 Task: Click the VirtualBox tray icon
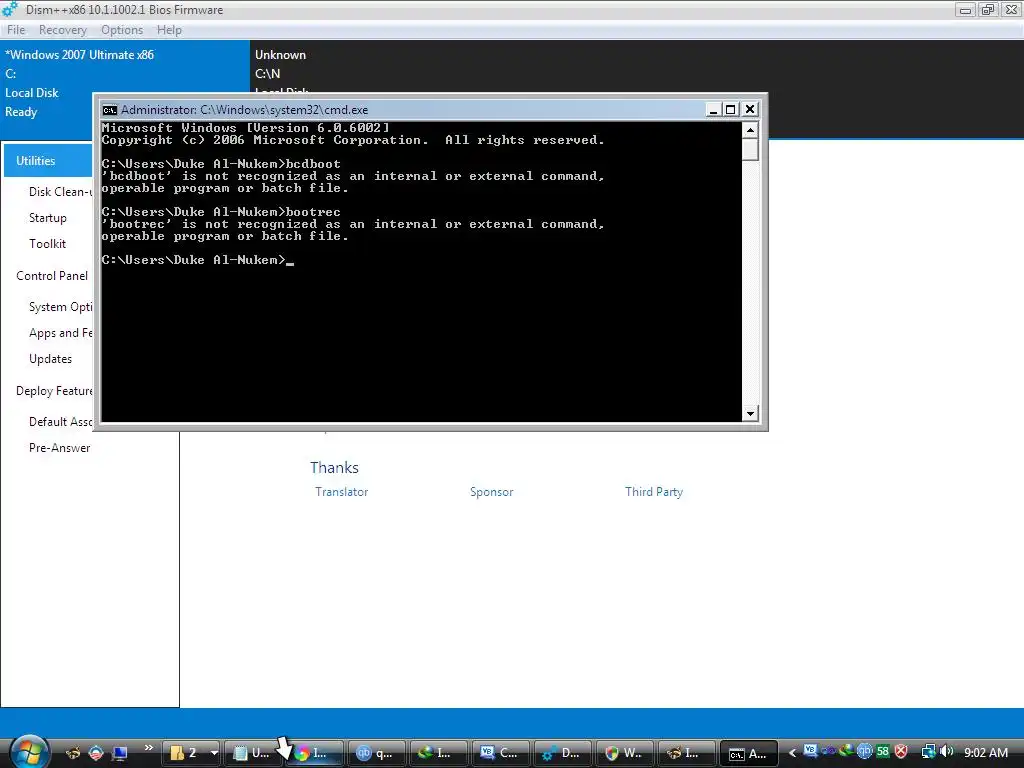810,751
